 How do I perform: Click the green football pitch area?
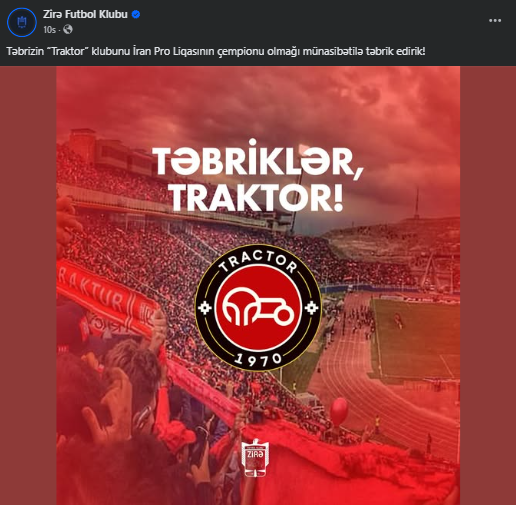point(416,340)
